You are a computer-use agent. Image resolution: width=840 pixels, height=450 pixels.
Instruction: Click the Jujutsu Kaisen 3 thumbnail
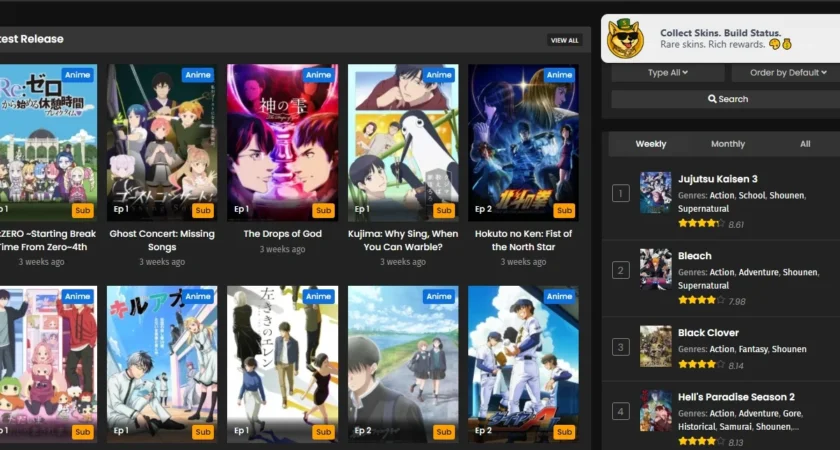[656, 192]
